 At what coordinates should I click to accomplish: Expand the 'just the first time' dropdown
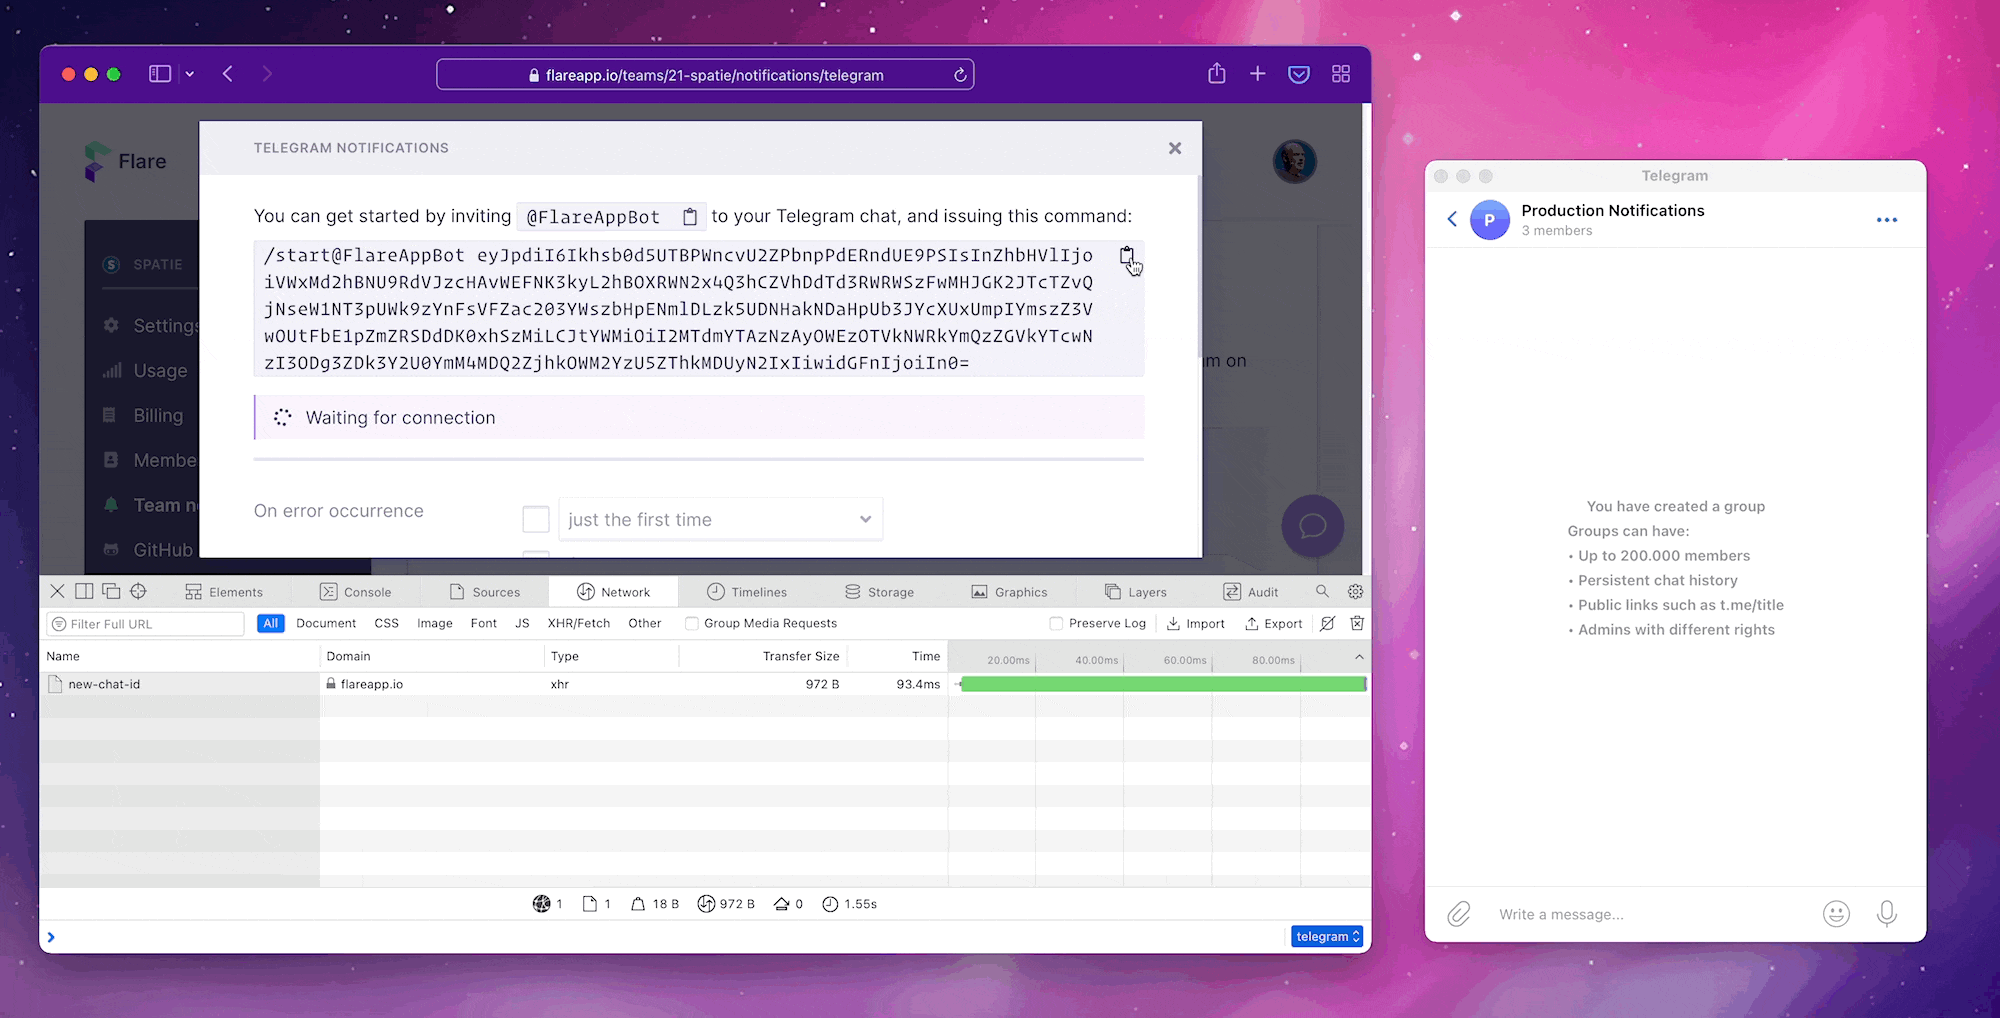pyautogui.click(x=720, y=519)
